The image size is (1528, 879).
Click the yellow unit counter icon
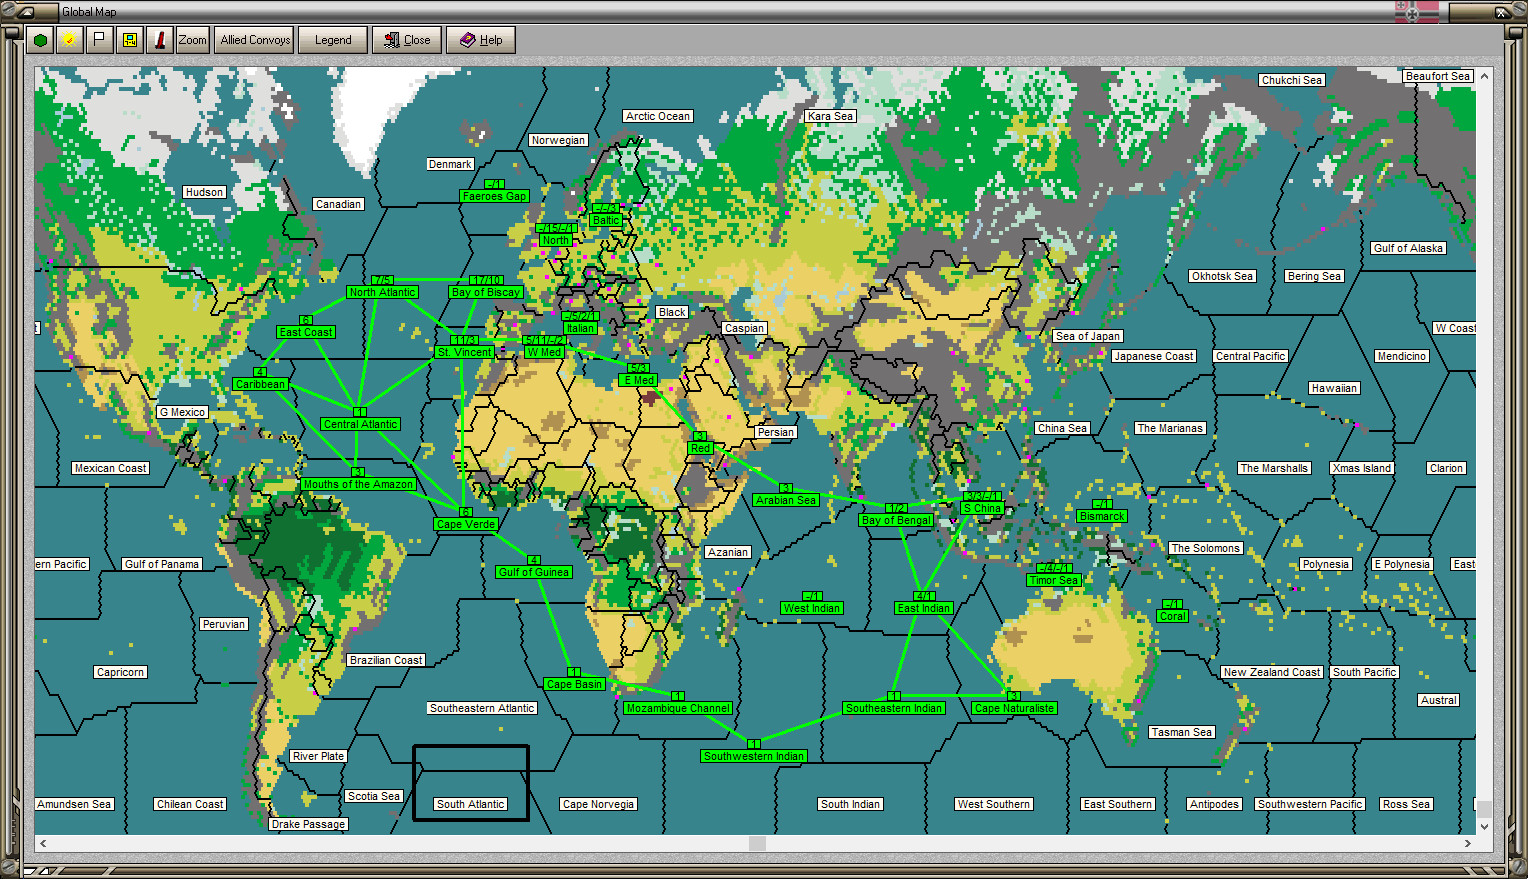click(129, 40)
